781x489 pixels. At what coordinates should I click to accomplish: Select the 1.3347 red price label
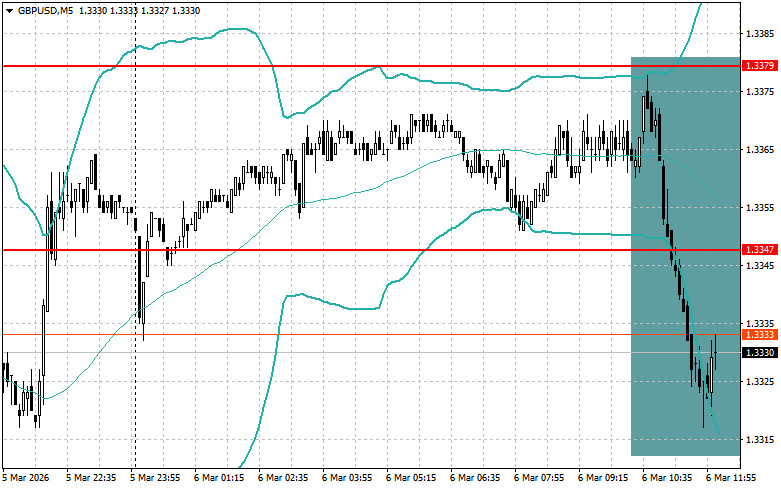(x=760, y=250)
